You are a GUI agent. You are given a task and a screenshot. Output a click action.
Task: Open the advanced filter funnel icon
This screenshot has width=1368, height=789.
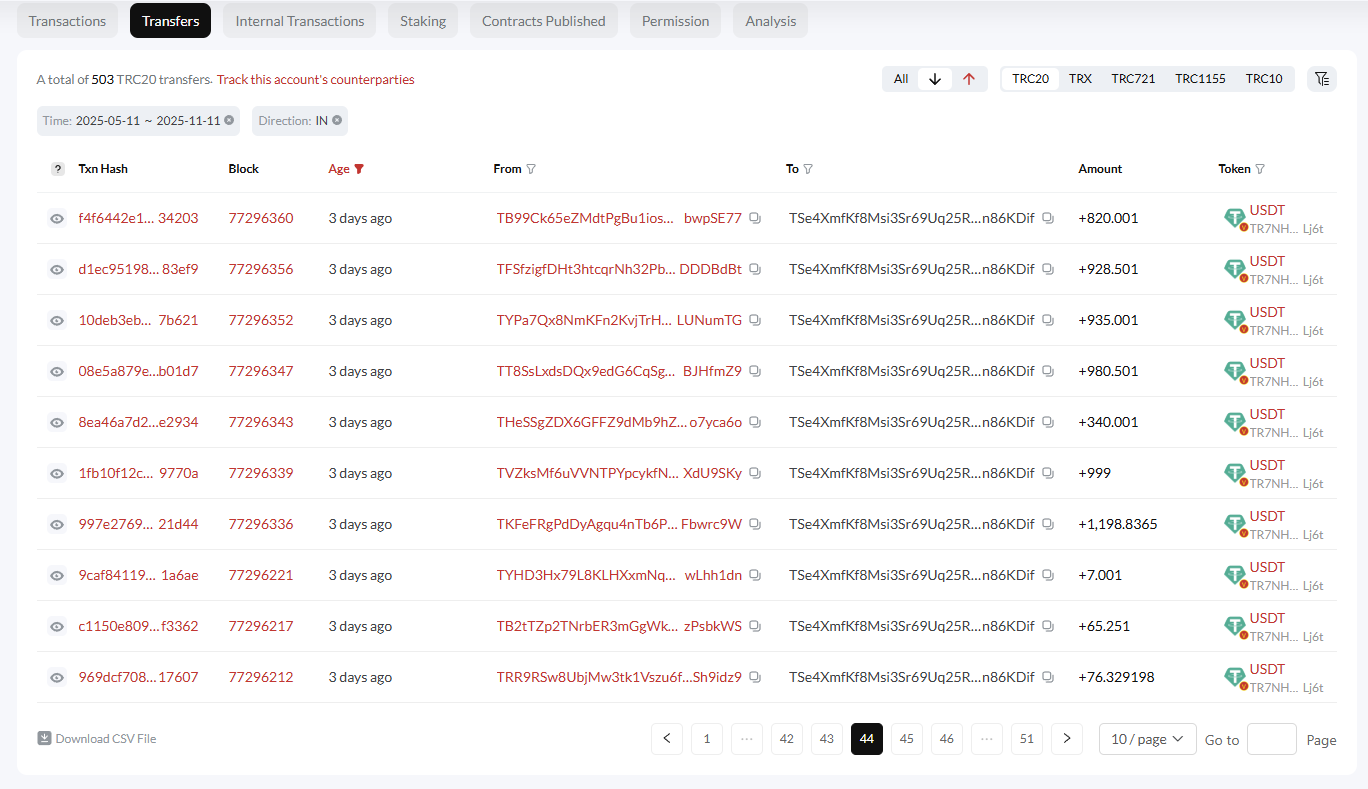(x=1322, y=78)
